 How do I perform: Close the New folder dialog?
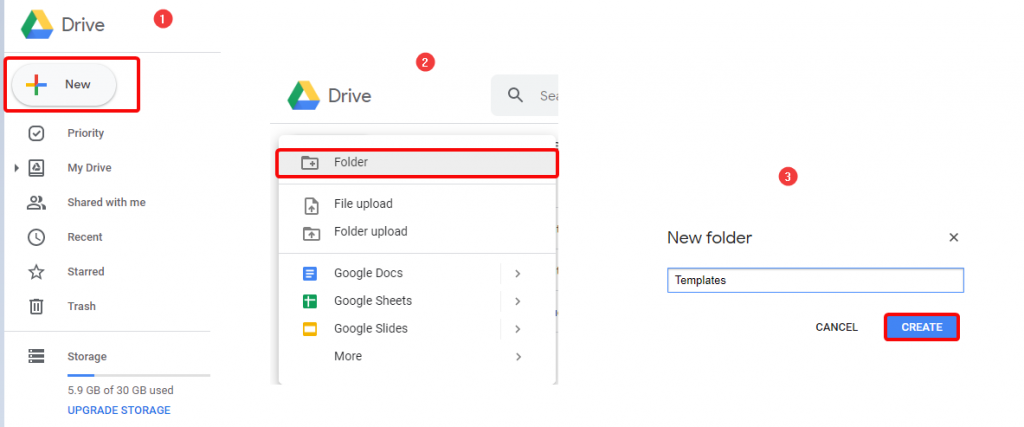(x=953, y=238)
